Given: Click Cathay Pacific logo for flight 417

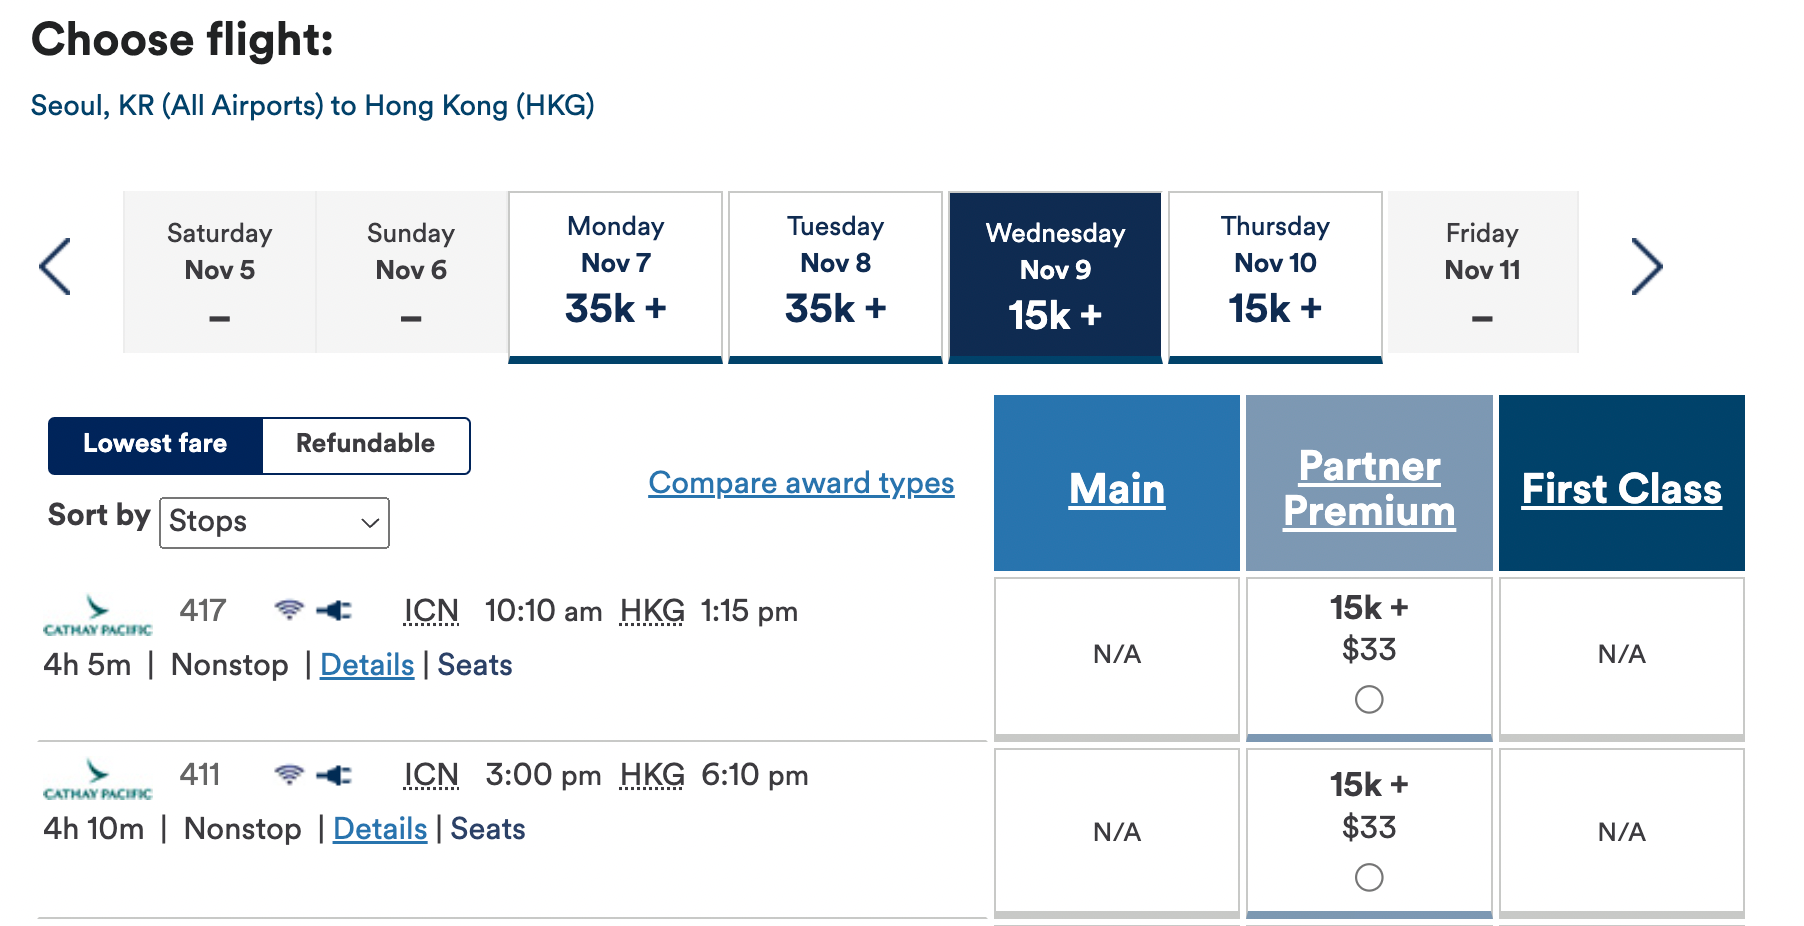Looking at the screenshot, I should [97, 616].
